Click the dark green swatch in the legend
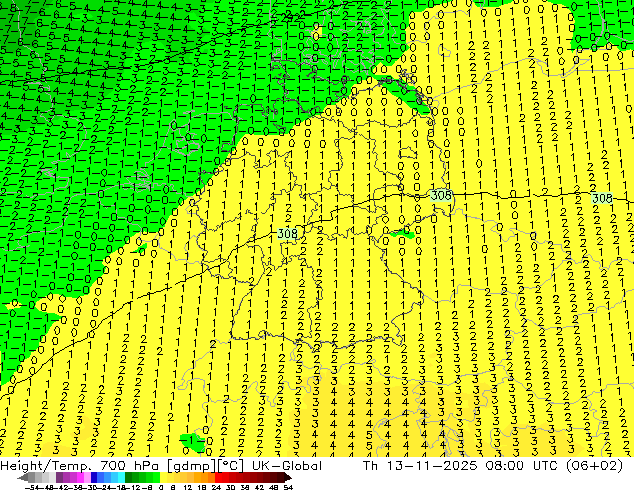 tap(129, 477)
